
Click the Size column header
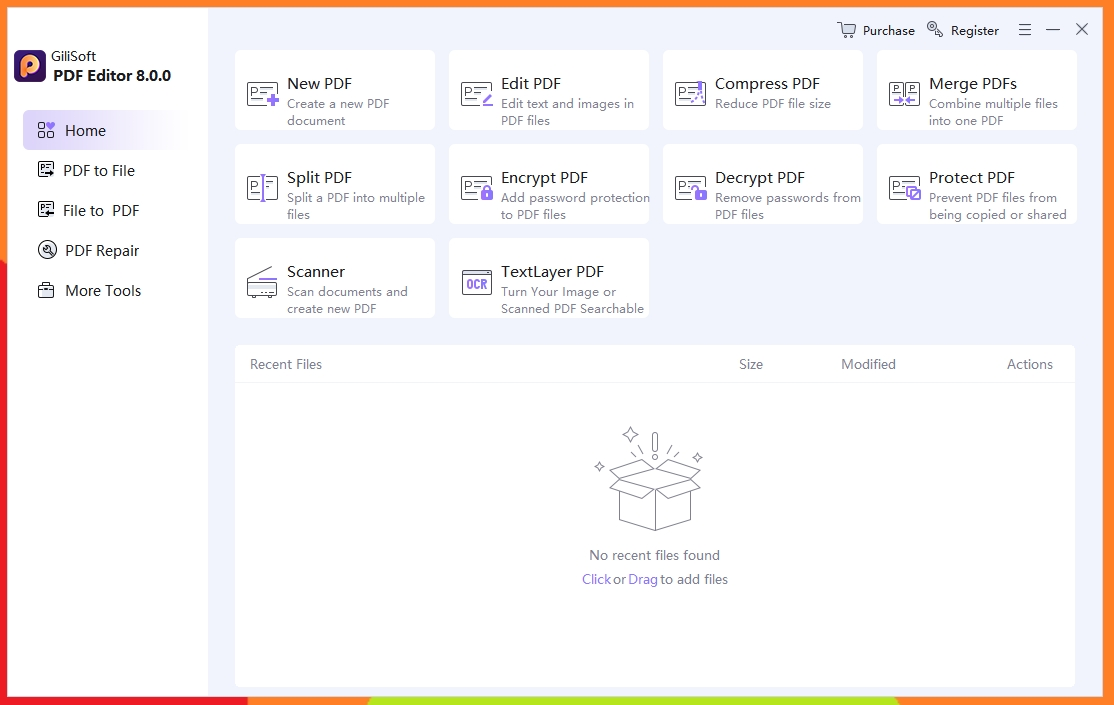(x=750, y=364)
